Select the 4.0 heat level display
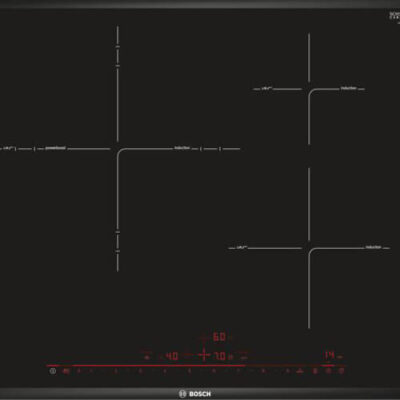Viewport: 400px width, 400px height. (x=172, y=356)
